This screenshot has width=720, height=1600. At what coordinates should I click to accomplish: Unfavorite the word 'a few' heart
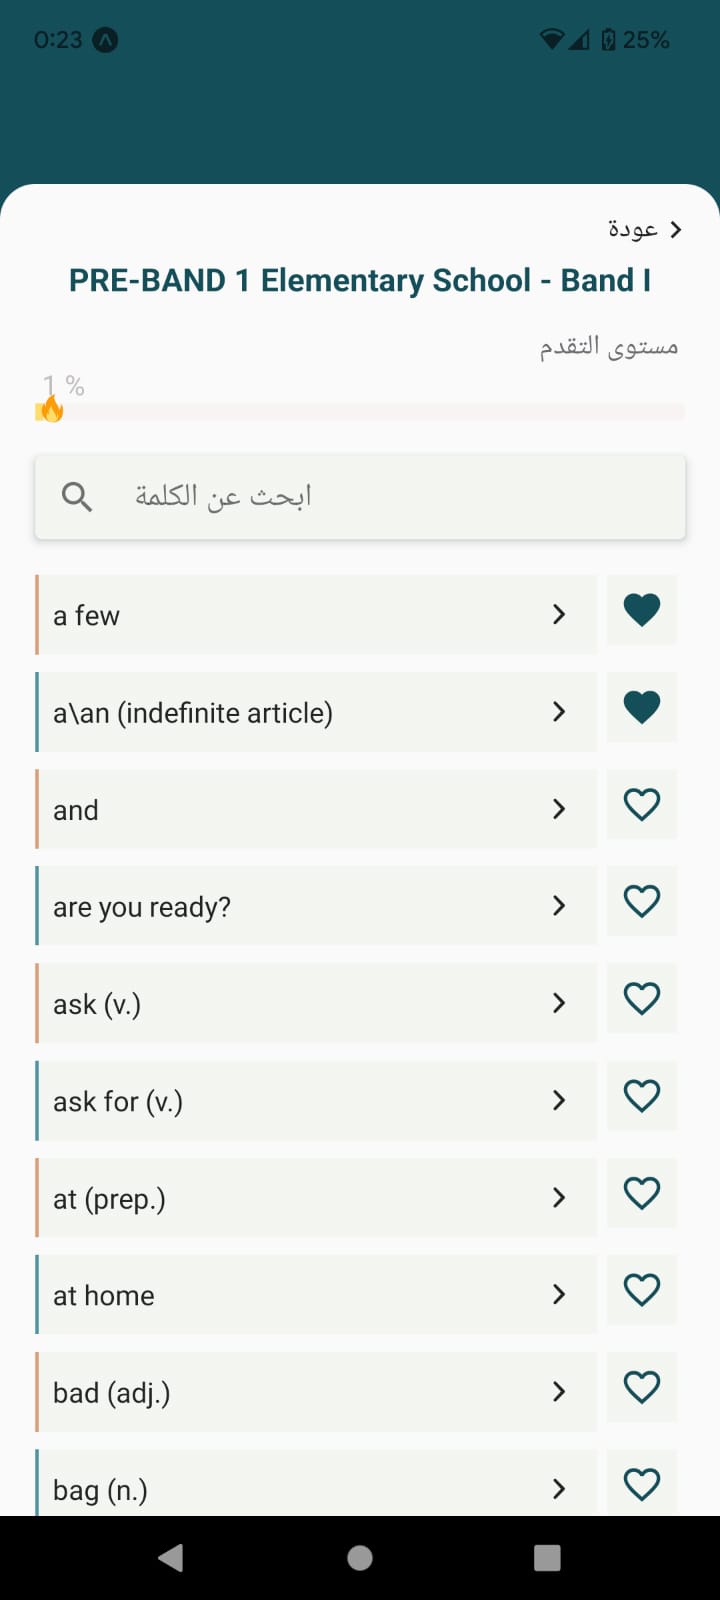642,610
